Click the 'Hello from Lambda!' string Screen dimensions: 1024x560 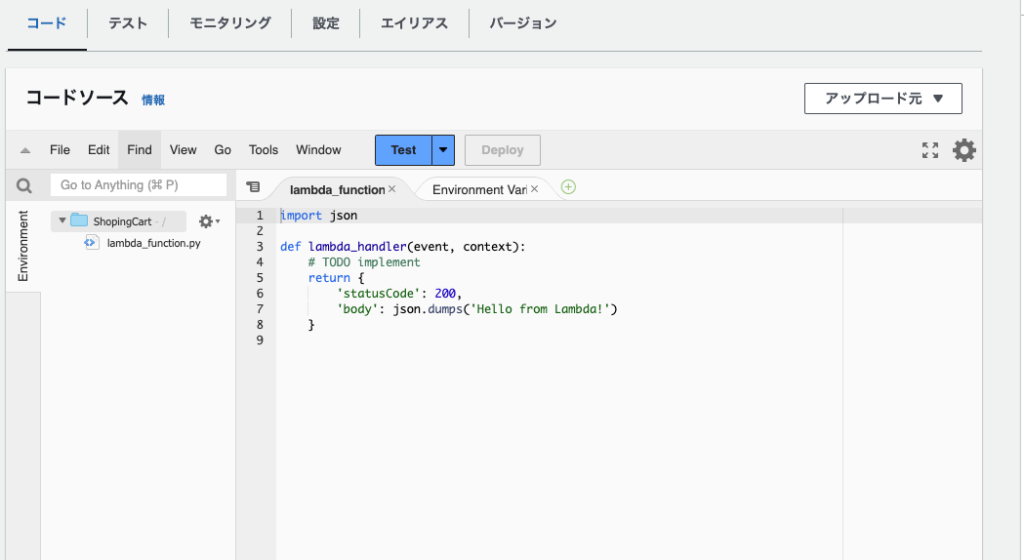pyautogui.click(x=541, y=309)
